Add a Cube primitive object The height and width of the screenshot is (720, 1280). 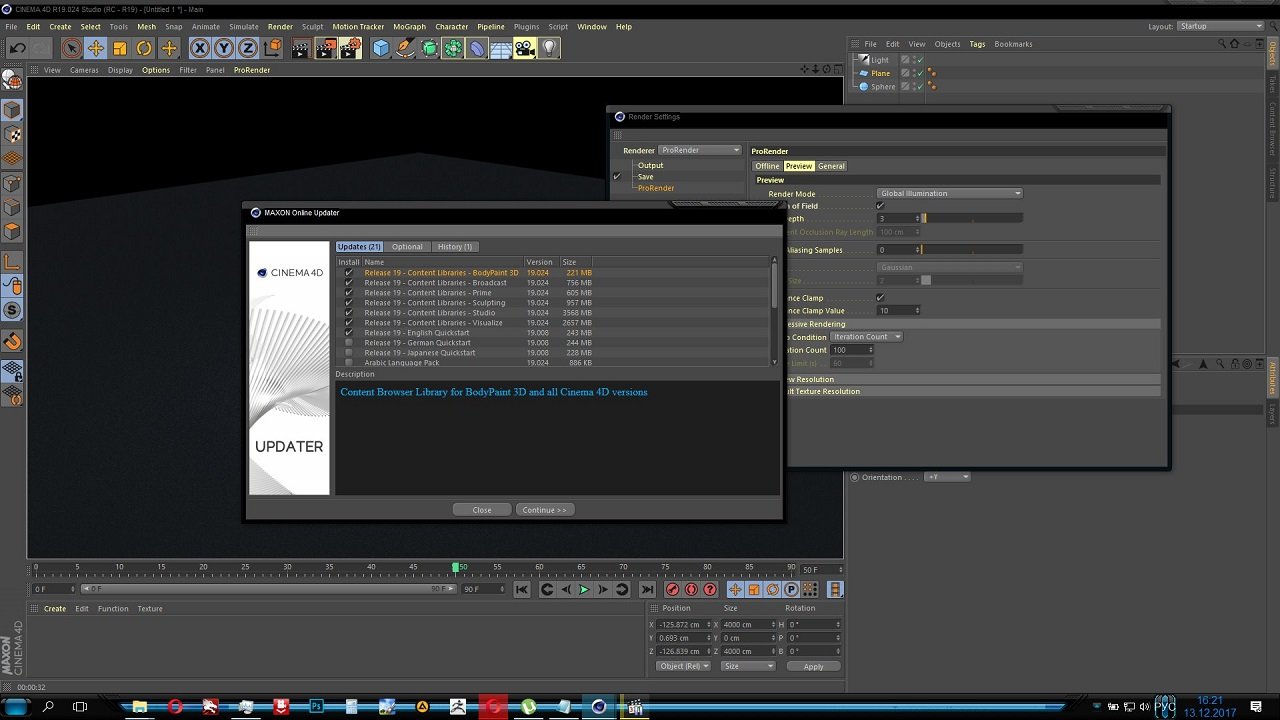pos(380,48)
